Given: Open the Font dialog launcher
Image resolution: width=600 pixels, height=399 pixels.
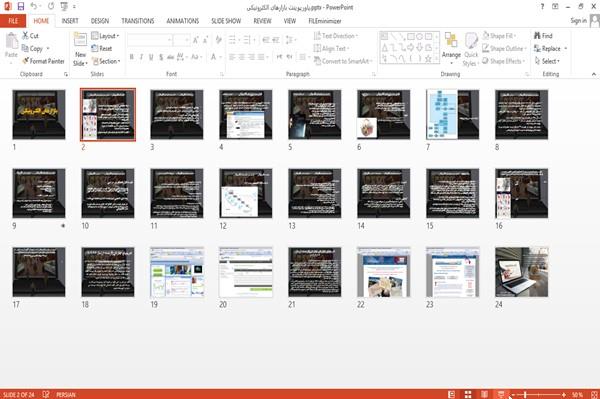Looking at the screenshot, I should [221, 74].
